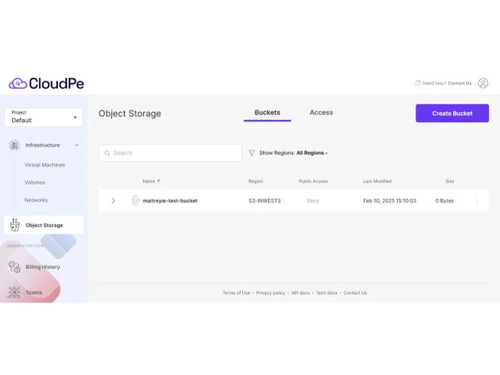This screenshot has height=375, width=500.
Task: Click the Infrastructure section label
Action: tap(43, 145)
